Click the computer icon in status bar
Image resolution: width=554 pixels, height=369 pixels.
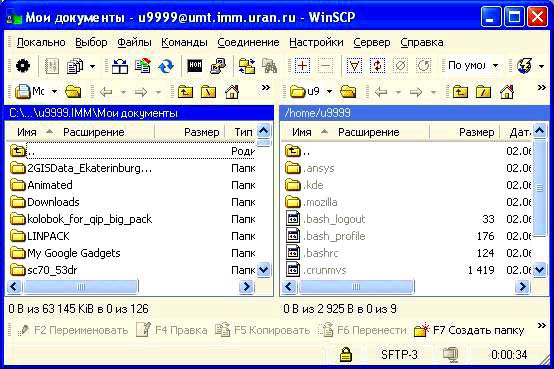click(x=450, y=354)
